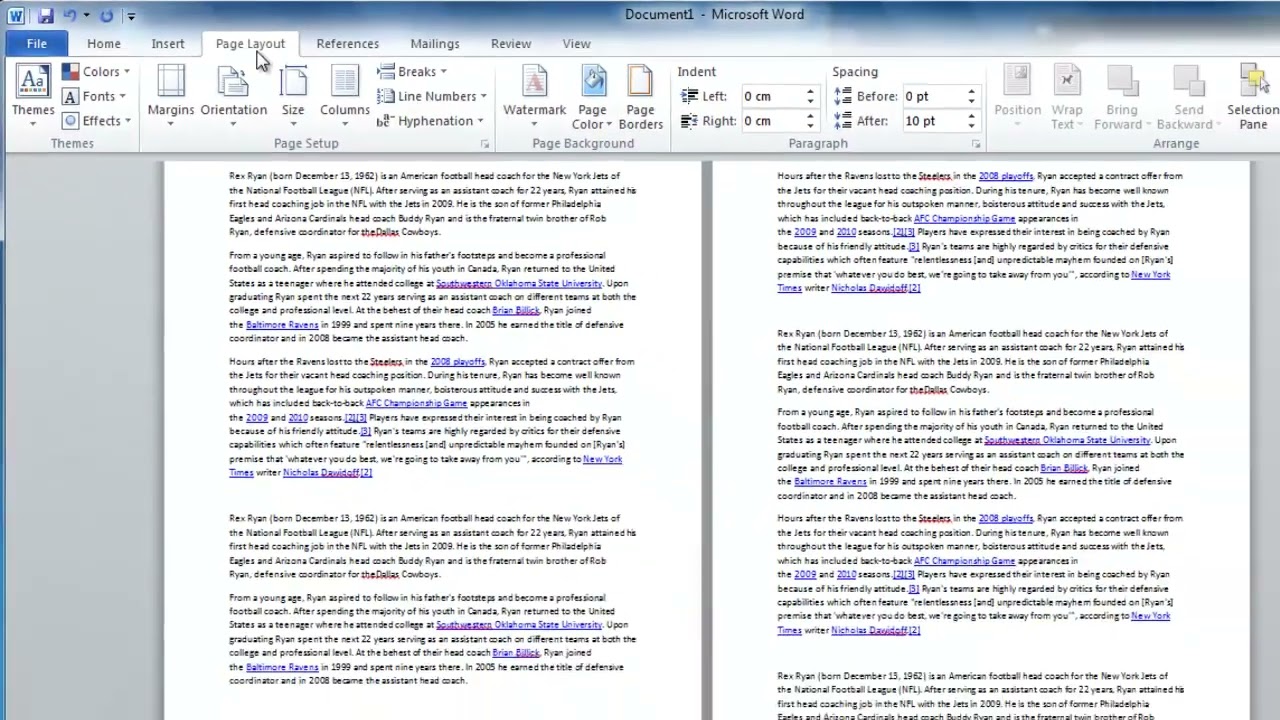1280x720 pixels.
Task: Switch to the References tab
Action: coord(347,44)
